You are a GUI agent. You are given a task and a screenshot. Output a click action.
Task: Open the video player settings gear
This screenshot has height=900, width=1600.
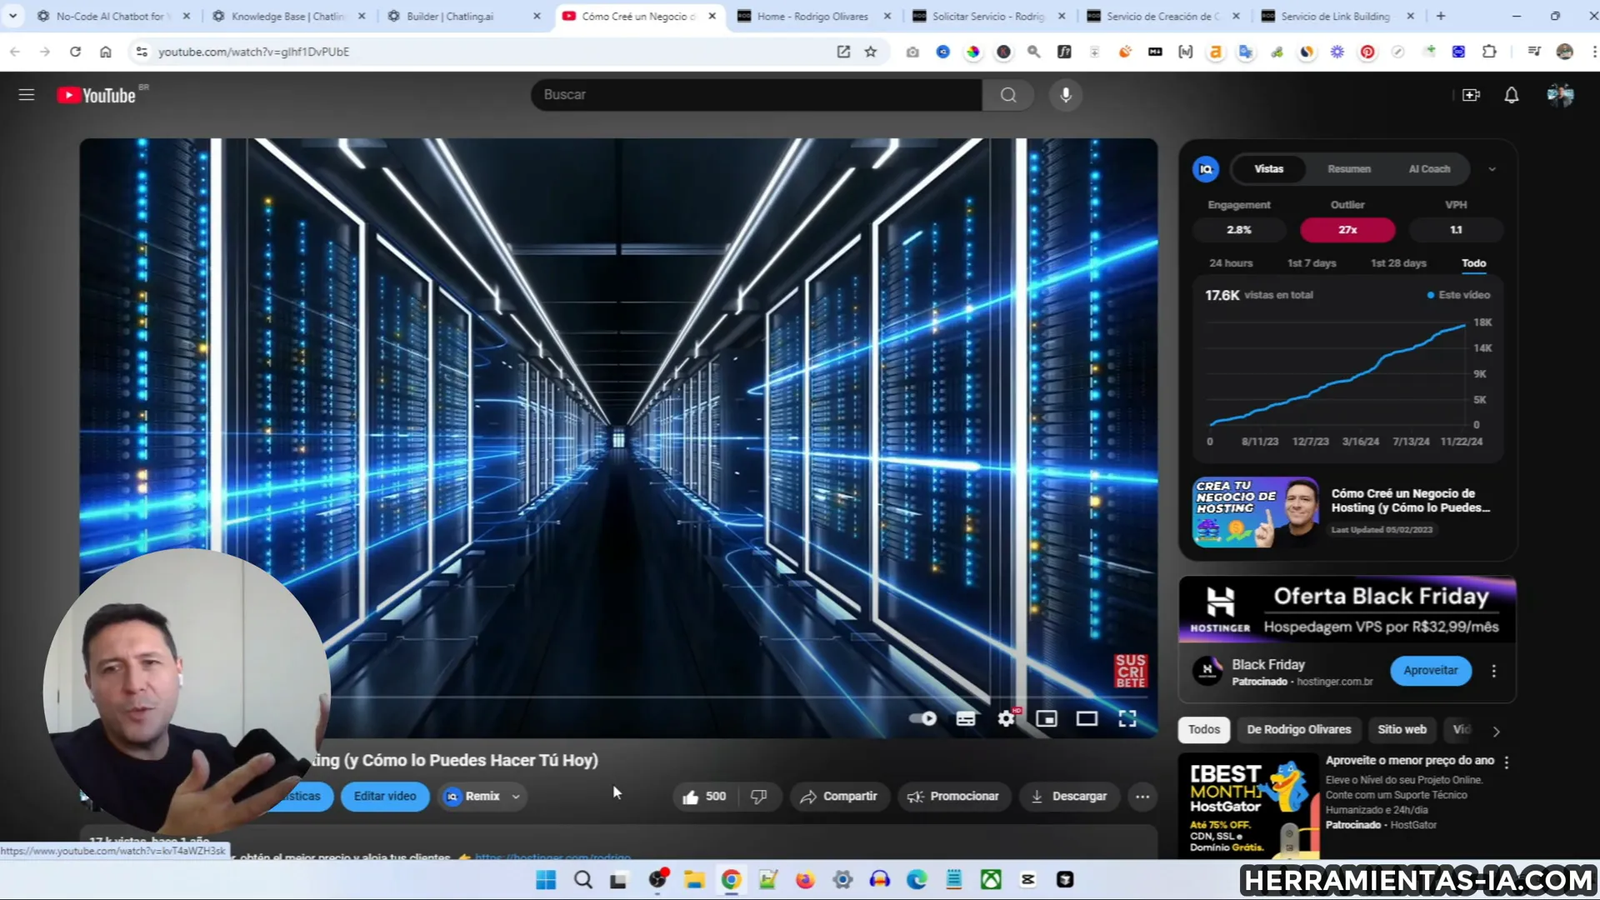click(x=1006, y=719)
